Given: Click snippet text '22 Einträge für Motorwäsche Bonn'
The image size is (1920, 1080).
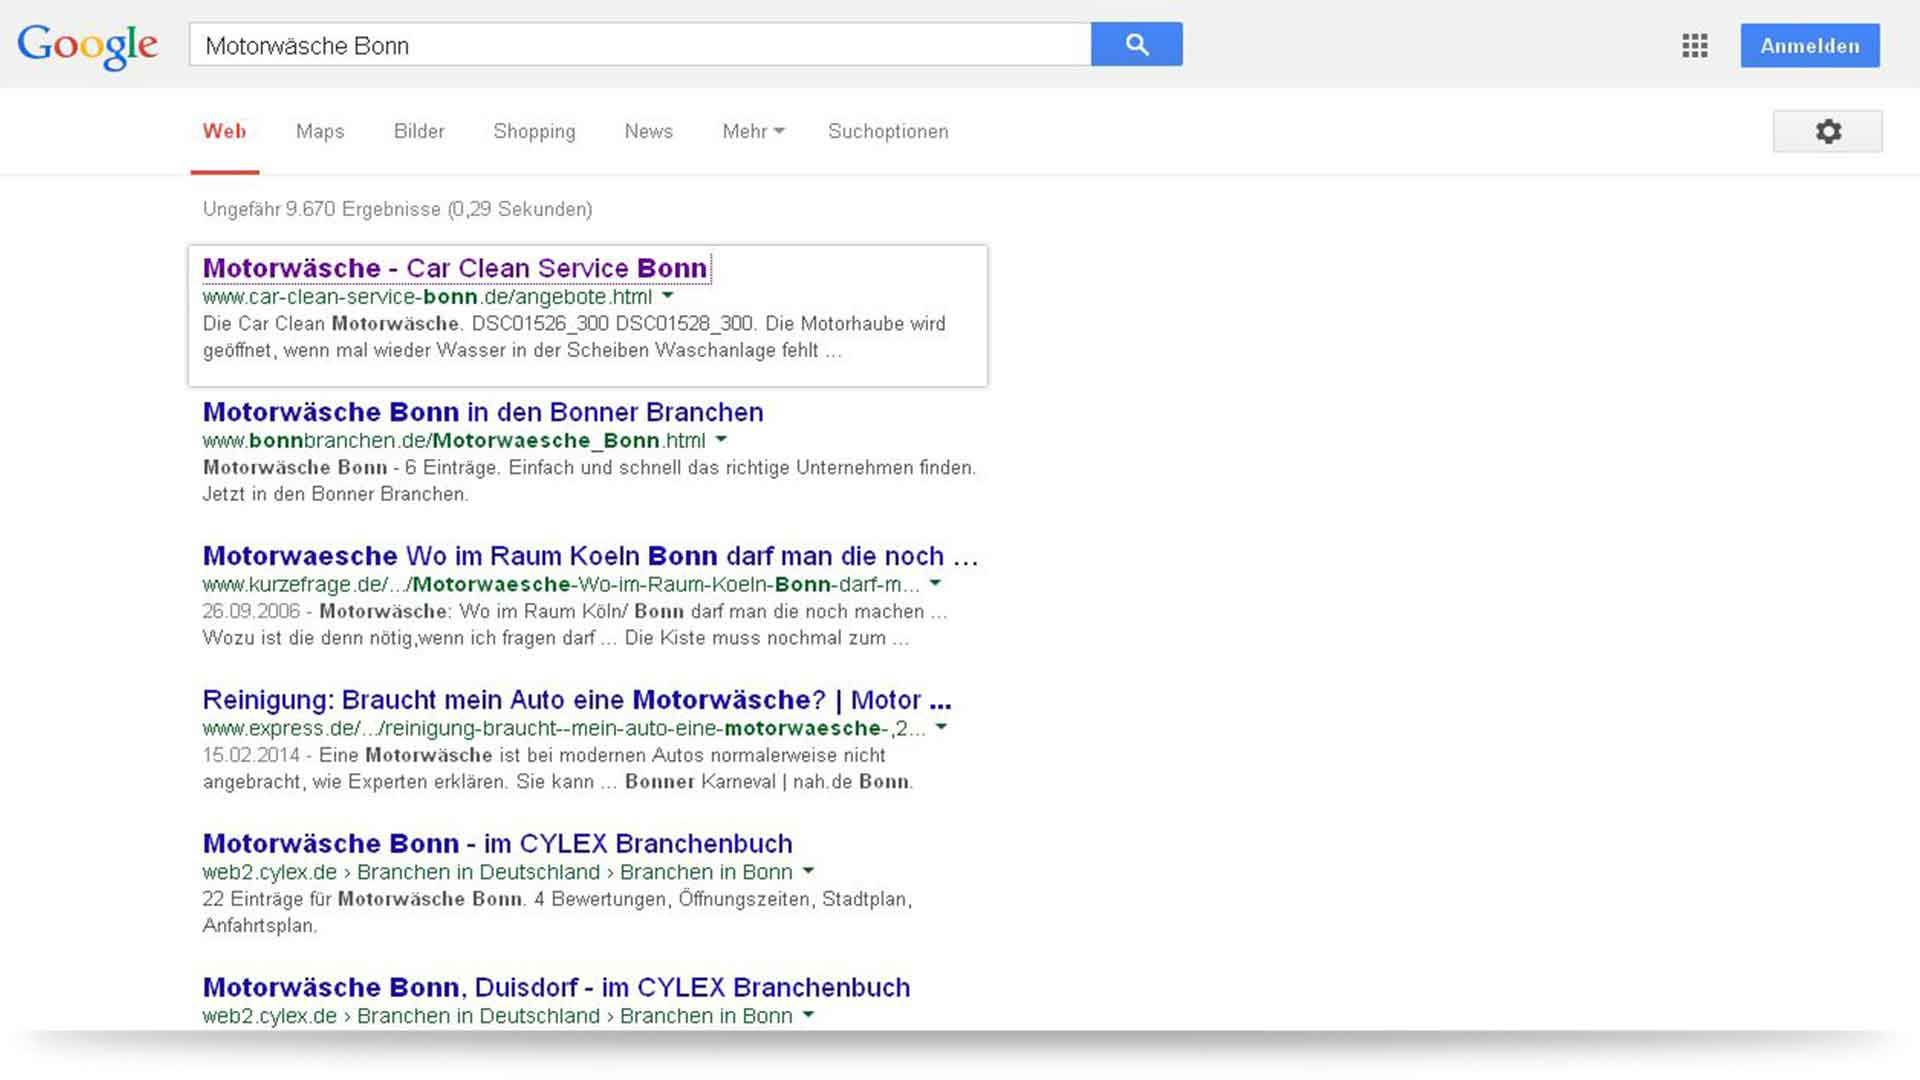Looking at the screenshot, I should (362, 899).
